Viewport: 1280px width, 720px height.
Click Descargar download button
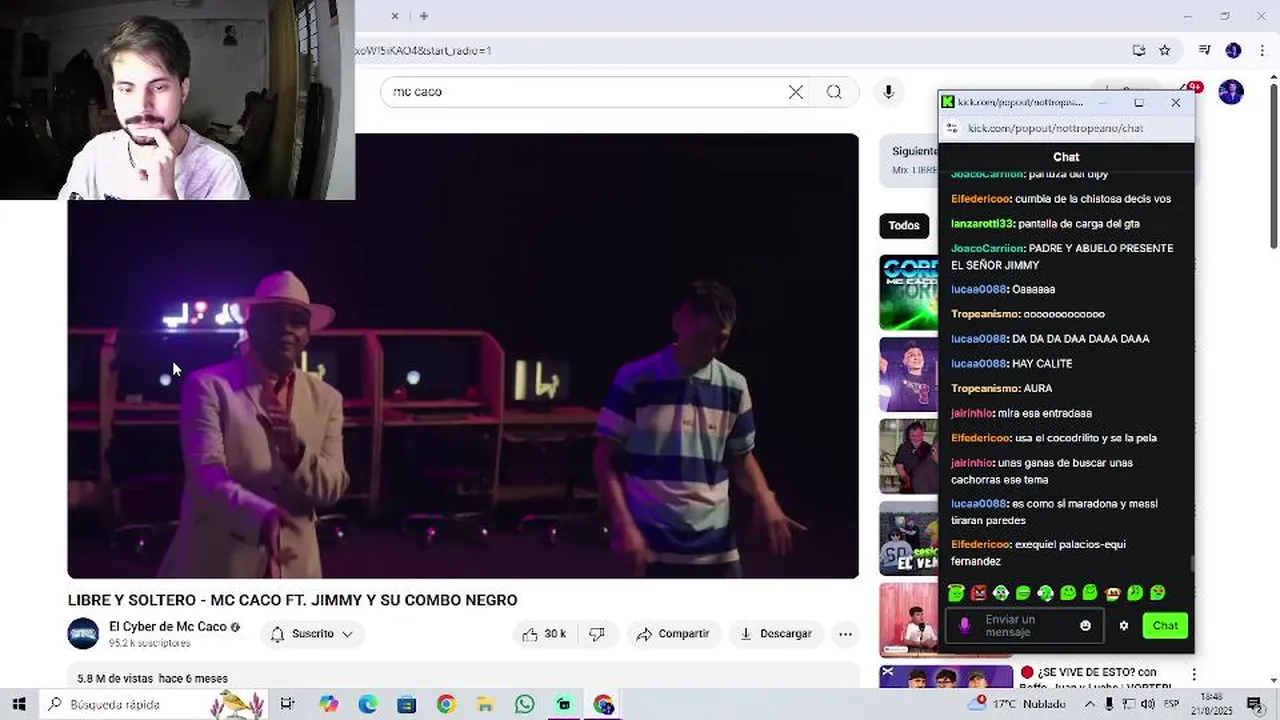point(776,634)
